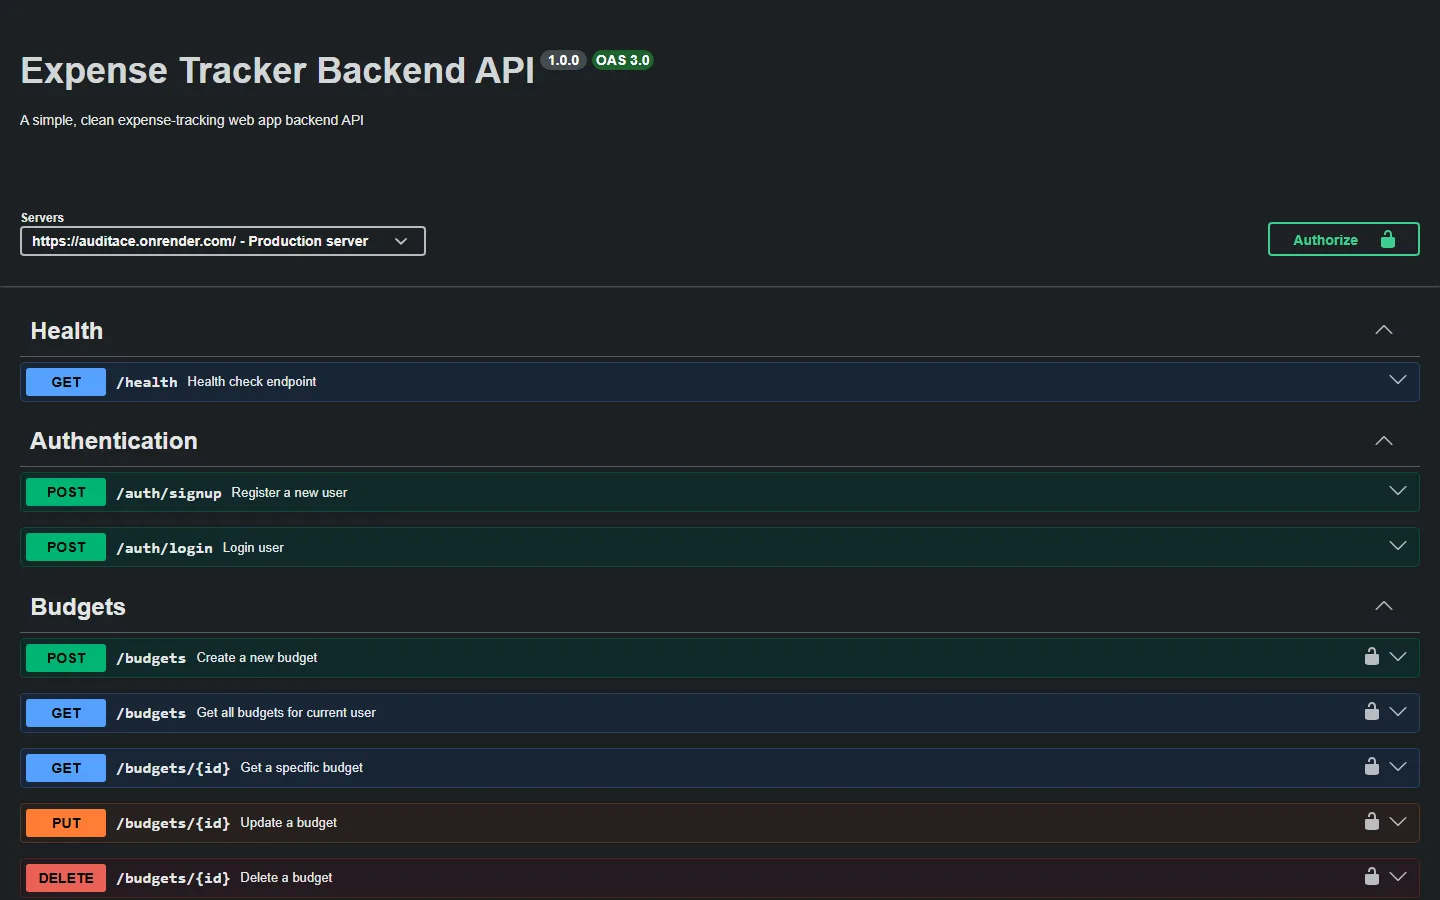Click 'Delete a budget' description text

[286, 877]
